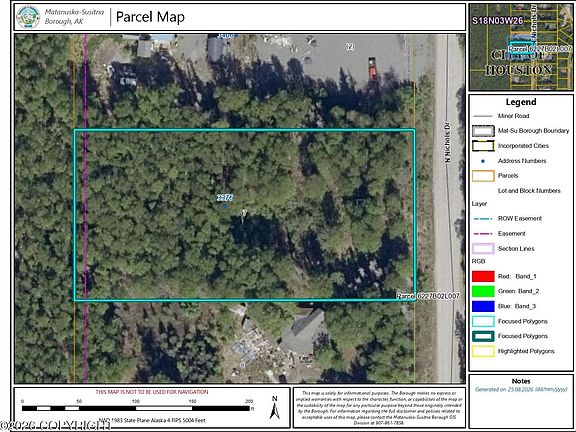Click the magenta Easement legend line
This screenshot has width=576, height=432.
(x=483, y=234)
